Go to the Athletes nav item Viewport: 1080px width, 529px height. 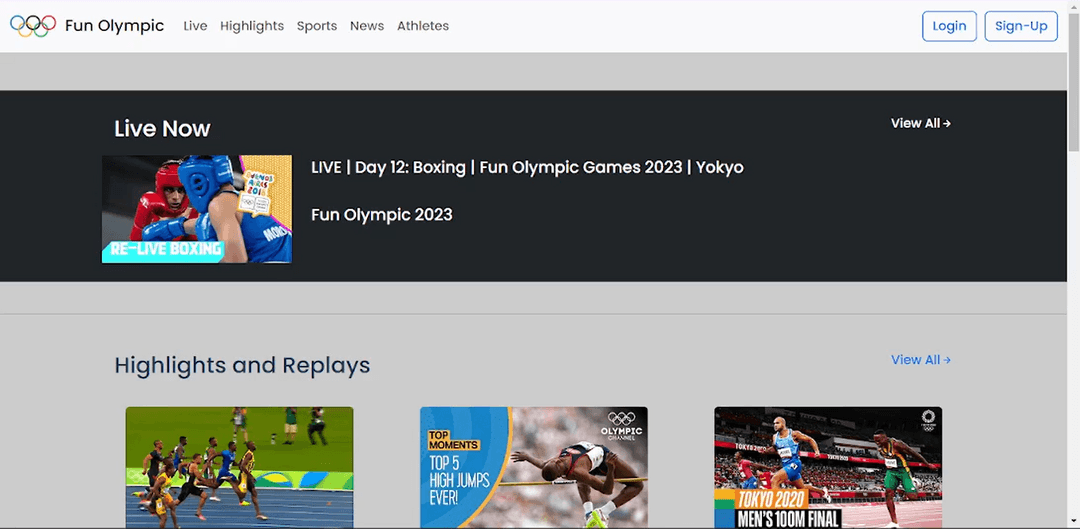click(423, 26)
